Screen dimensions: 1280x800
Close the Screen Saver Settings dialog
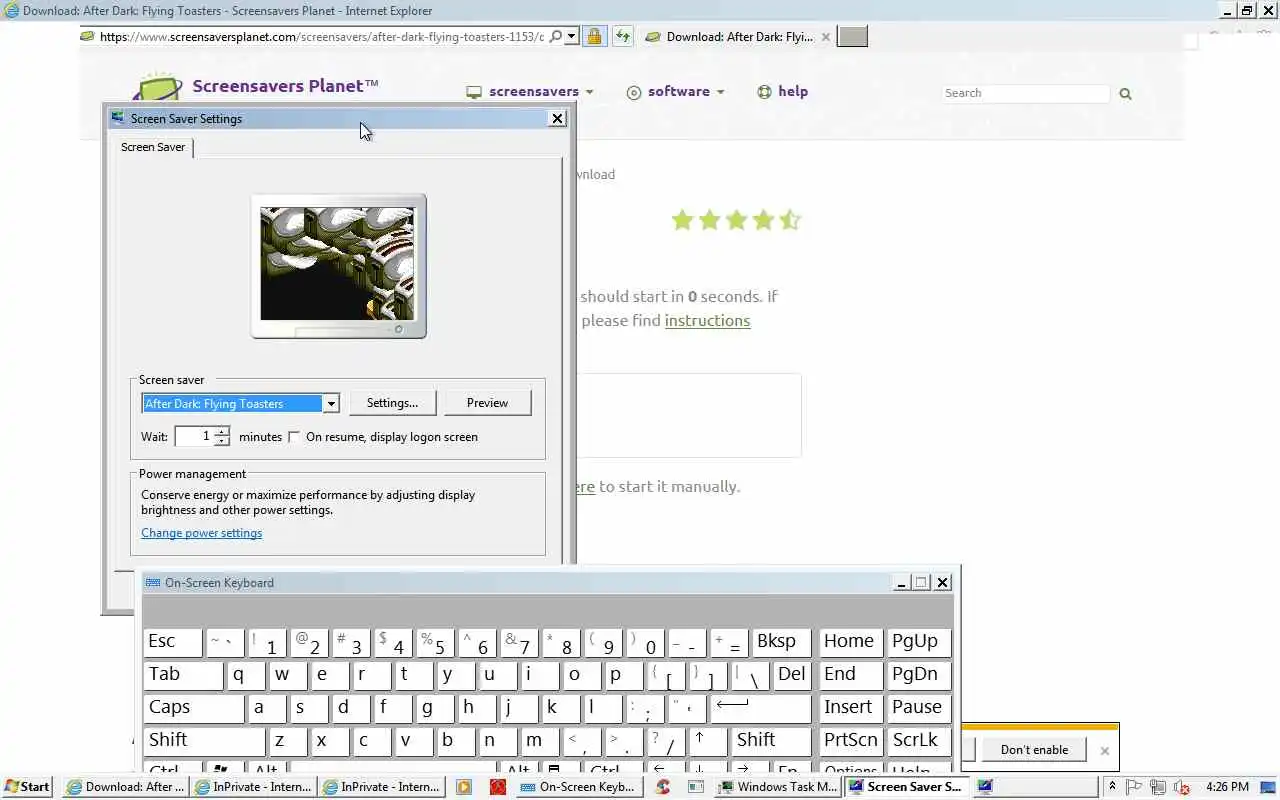[557, 118]
